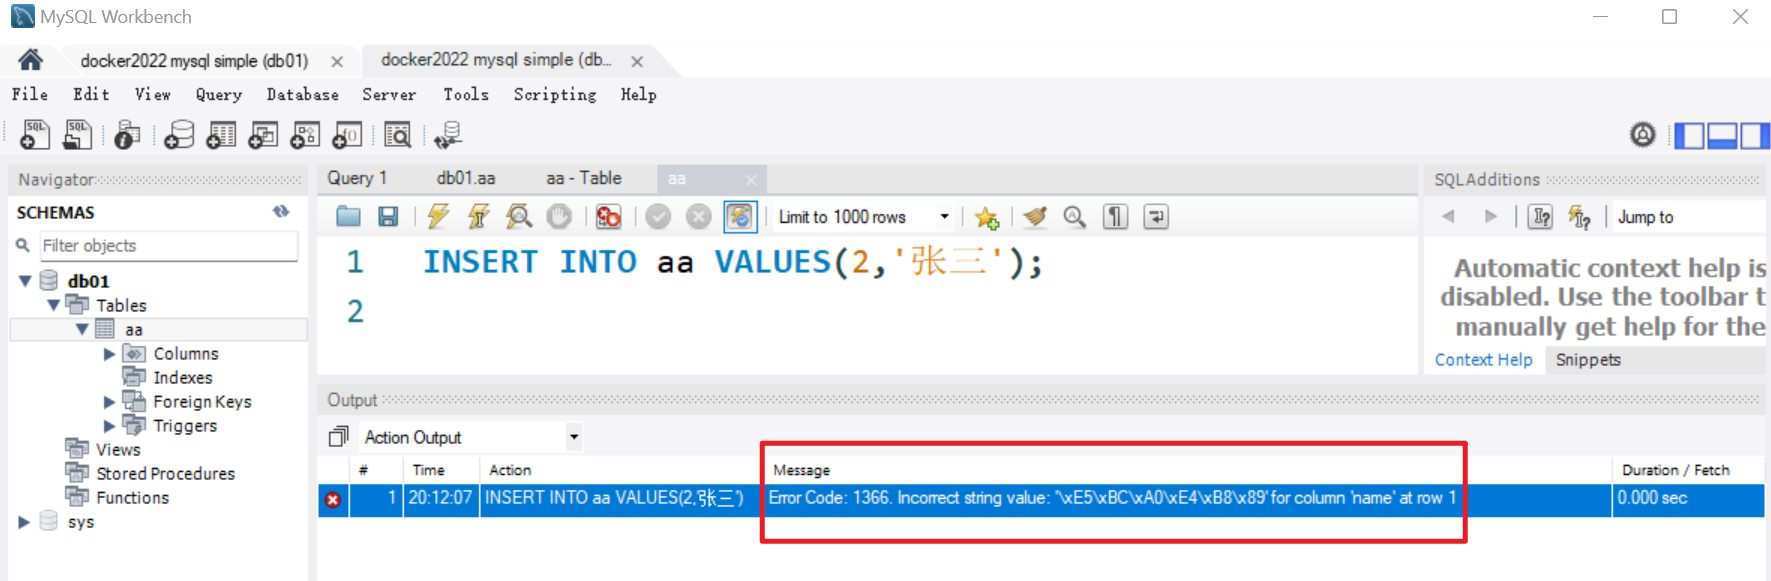
Task: Execute statement under cursor icon
Action: click(479, 216)
